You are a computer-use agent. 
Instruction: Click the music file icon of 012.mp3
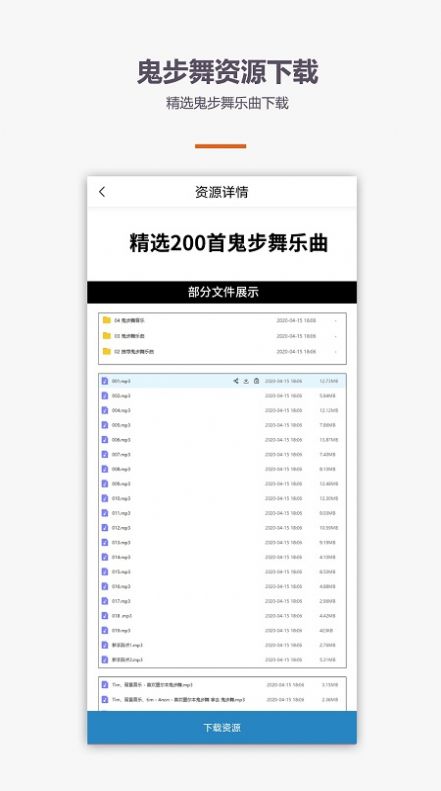pos(105,528)
